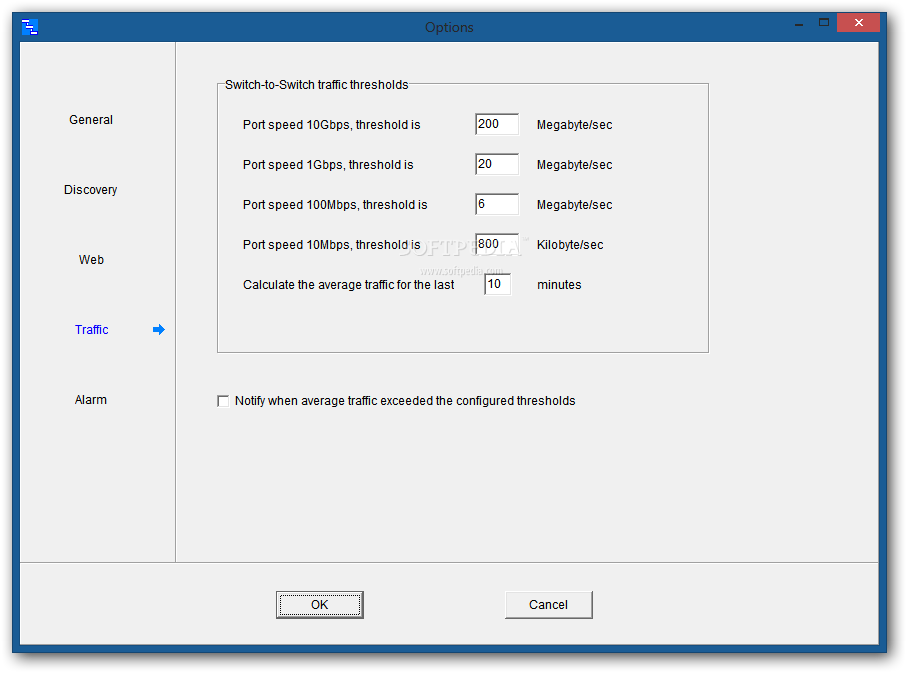The height and width of the screenshot is (673, 907).
Task: Click the average traffic minutes field
Action: [498, 284]
